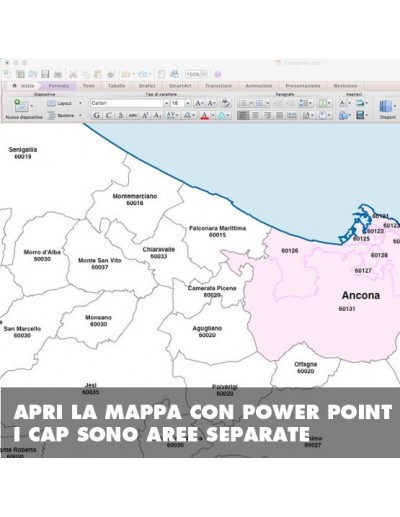400x517 pixels.
Task: Justify the text
Action: 279,115
